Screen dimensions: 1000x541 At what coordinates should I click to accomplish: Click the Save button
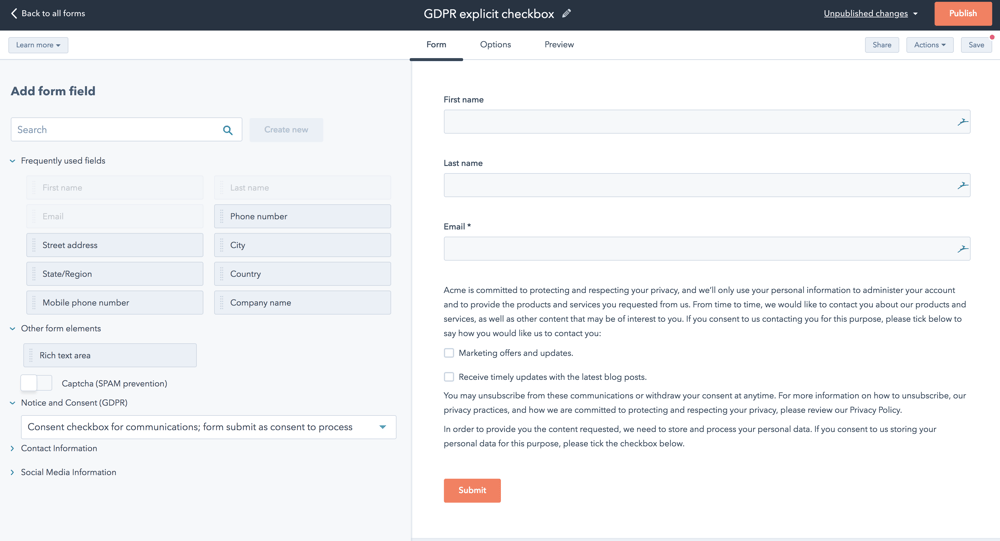tap(975, 45)
